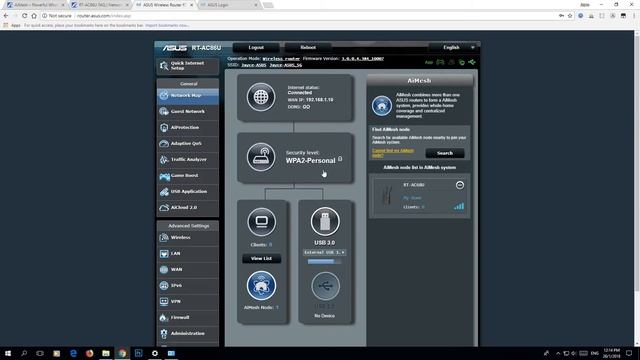Screen dimensions: 640x360
Task: Open the Traffic Analyzer page
Action: tap(187, 160)
